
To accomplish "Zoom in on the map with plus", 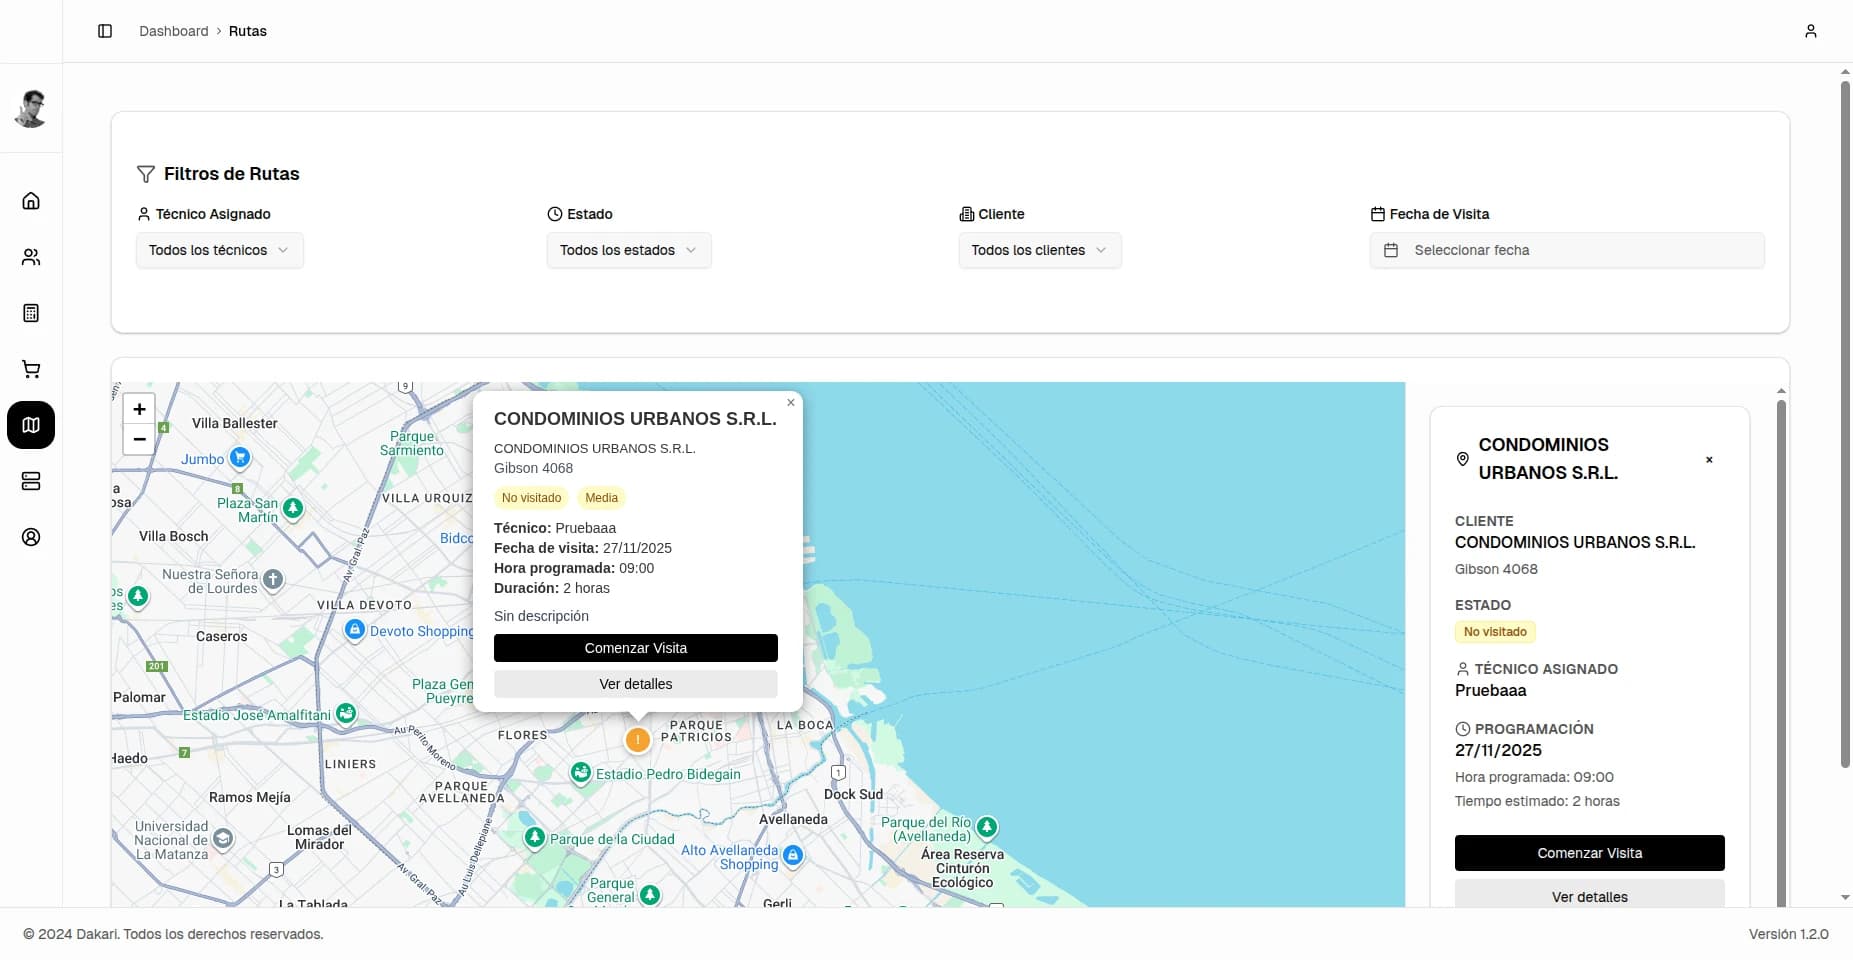I will tap(139, 409).
